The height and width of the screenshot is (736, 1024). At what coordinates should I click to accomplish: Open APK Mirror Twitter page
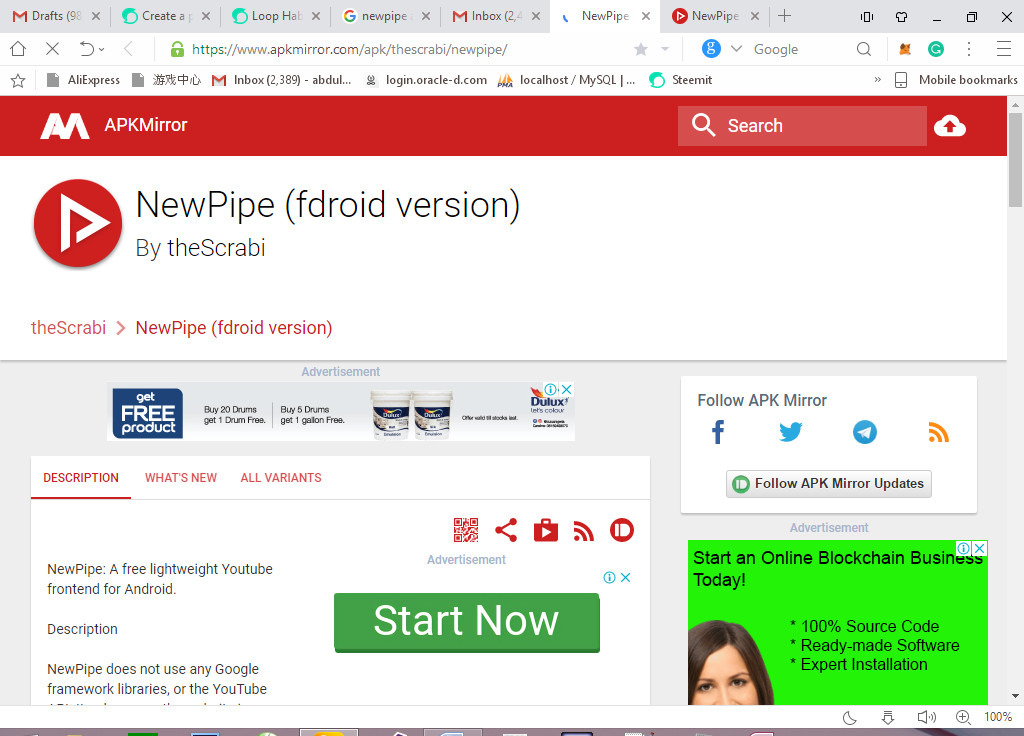[x=791, y=432]
